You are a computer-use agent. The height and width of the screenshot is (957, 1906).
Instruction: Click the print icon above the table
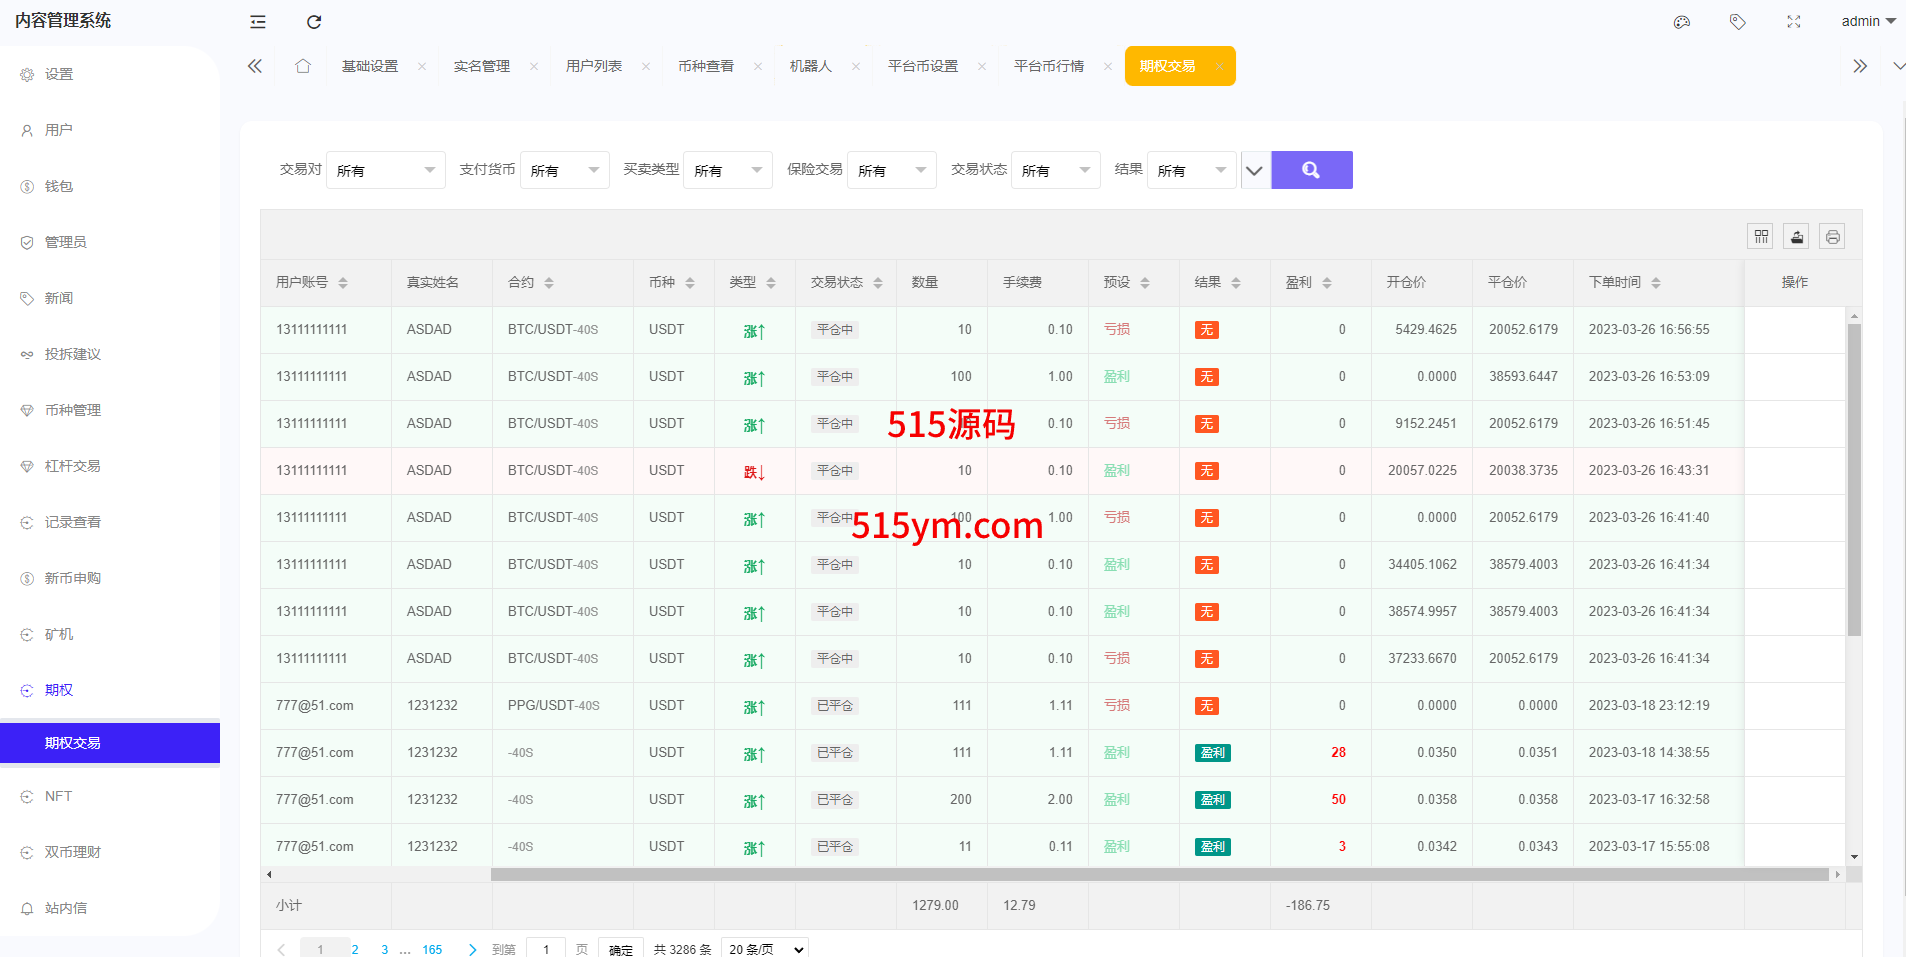pos(1832,237)
